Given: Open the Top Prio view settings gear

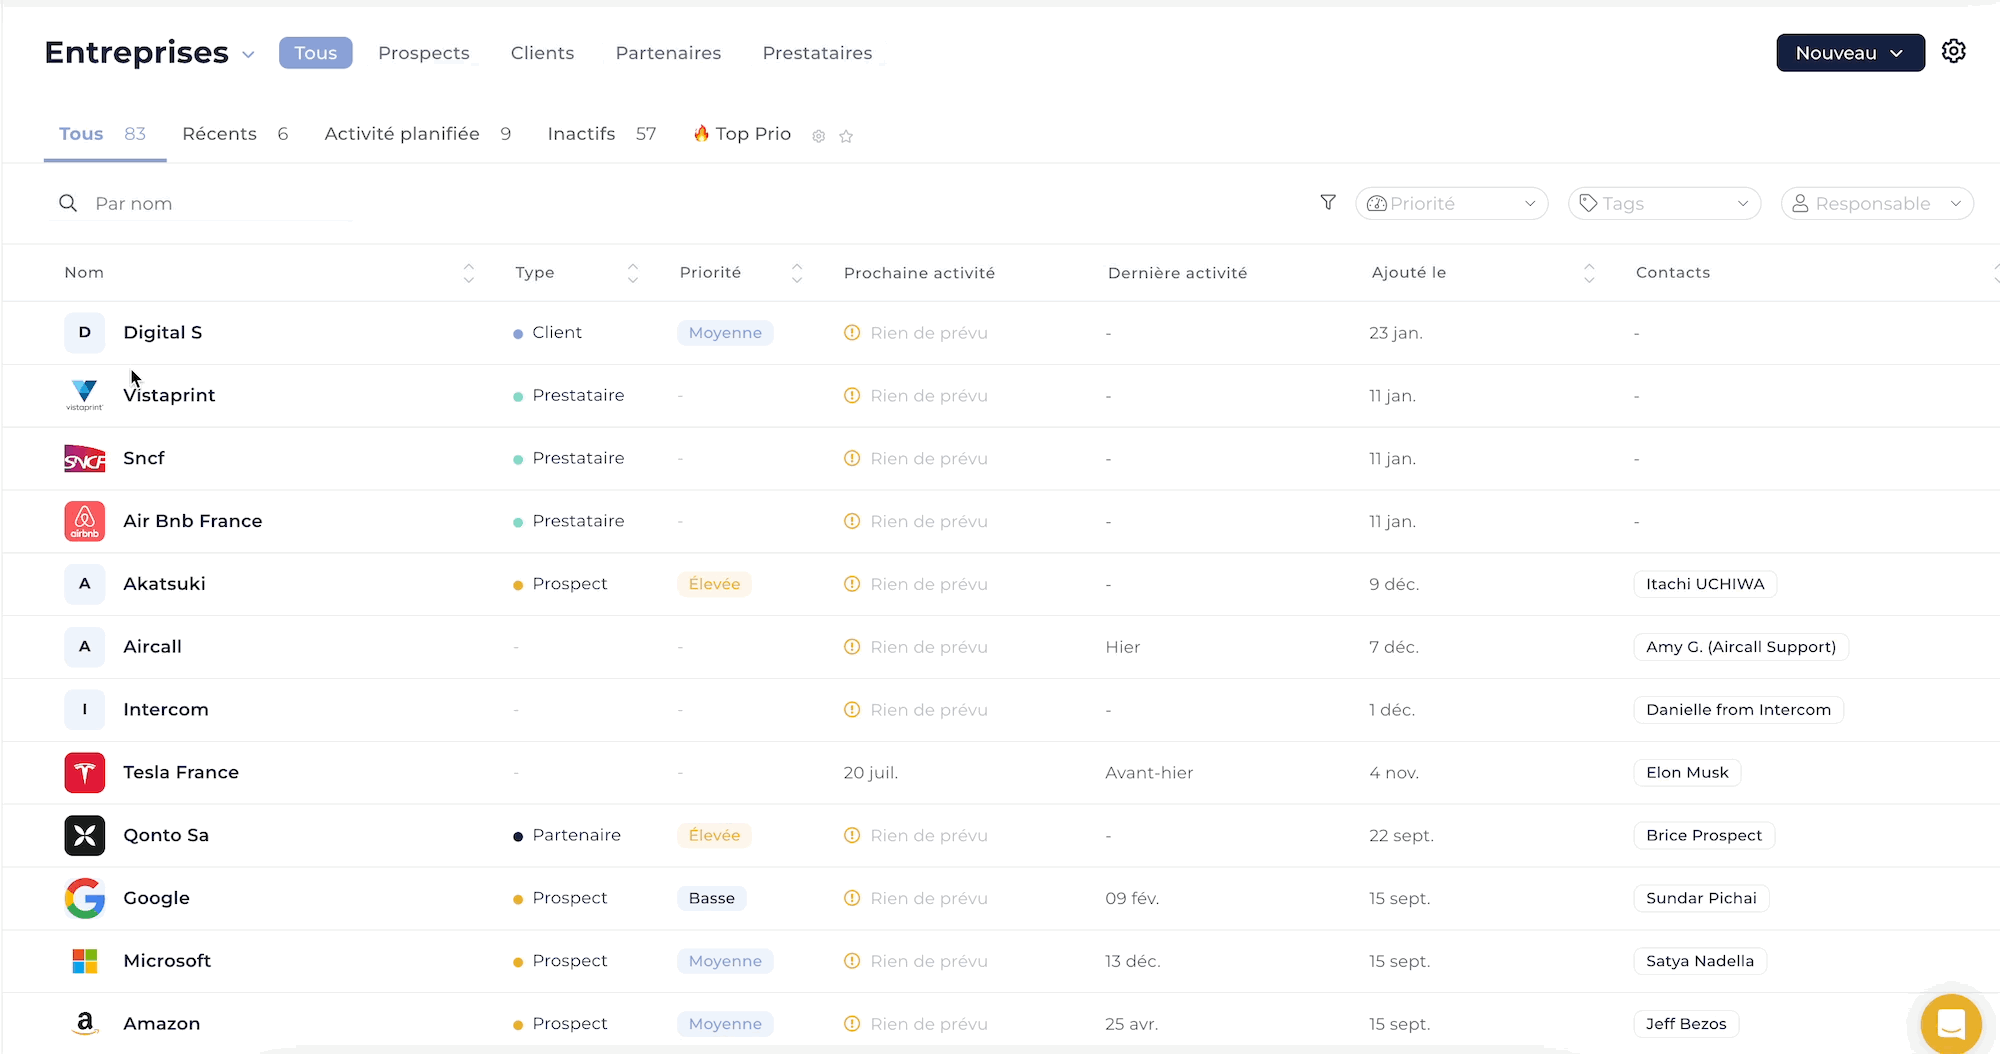Looking at the screenshot, I should click(x=819, y=136).
